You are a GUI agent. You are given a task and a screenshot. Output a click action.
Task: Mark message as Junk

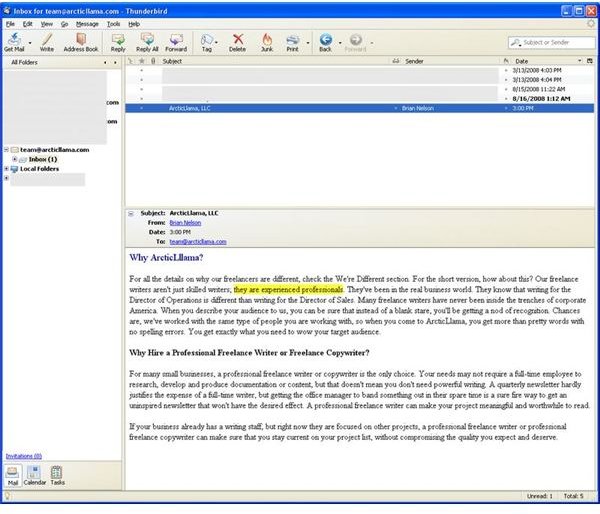(267, 42)
